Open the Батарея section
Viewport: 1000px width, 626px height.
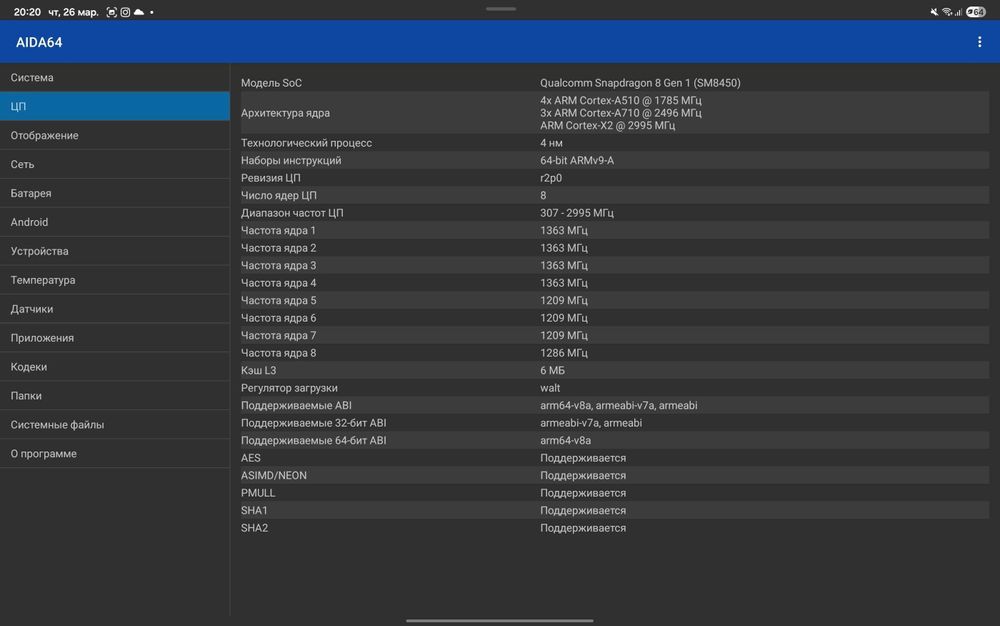pos(115,193)
